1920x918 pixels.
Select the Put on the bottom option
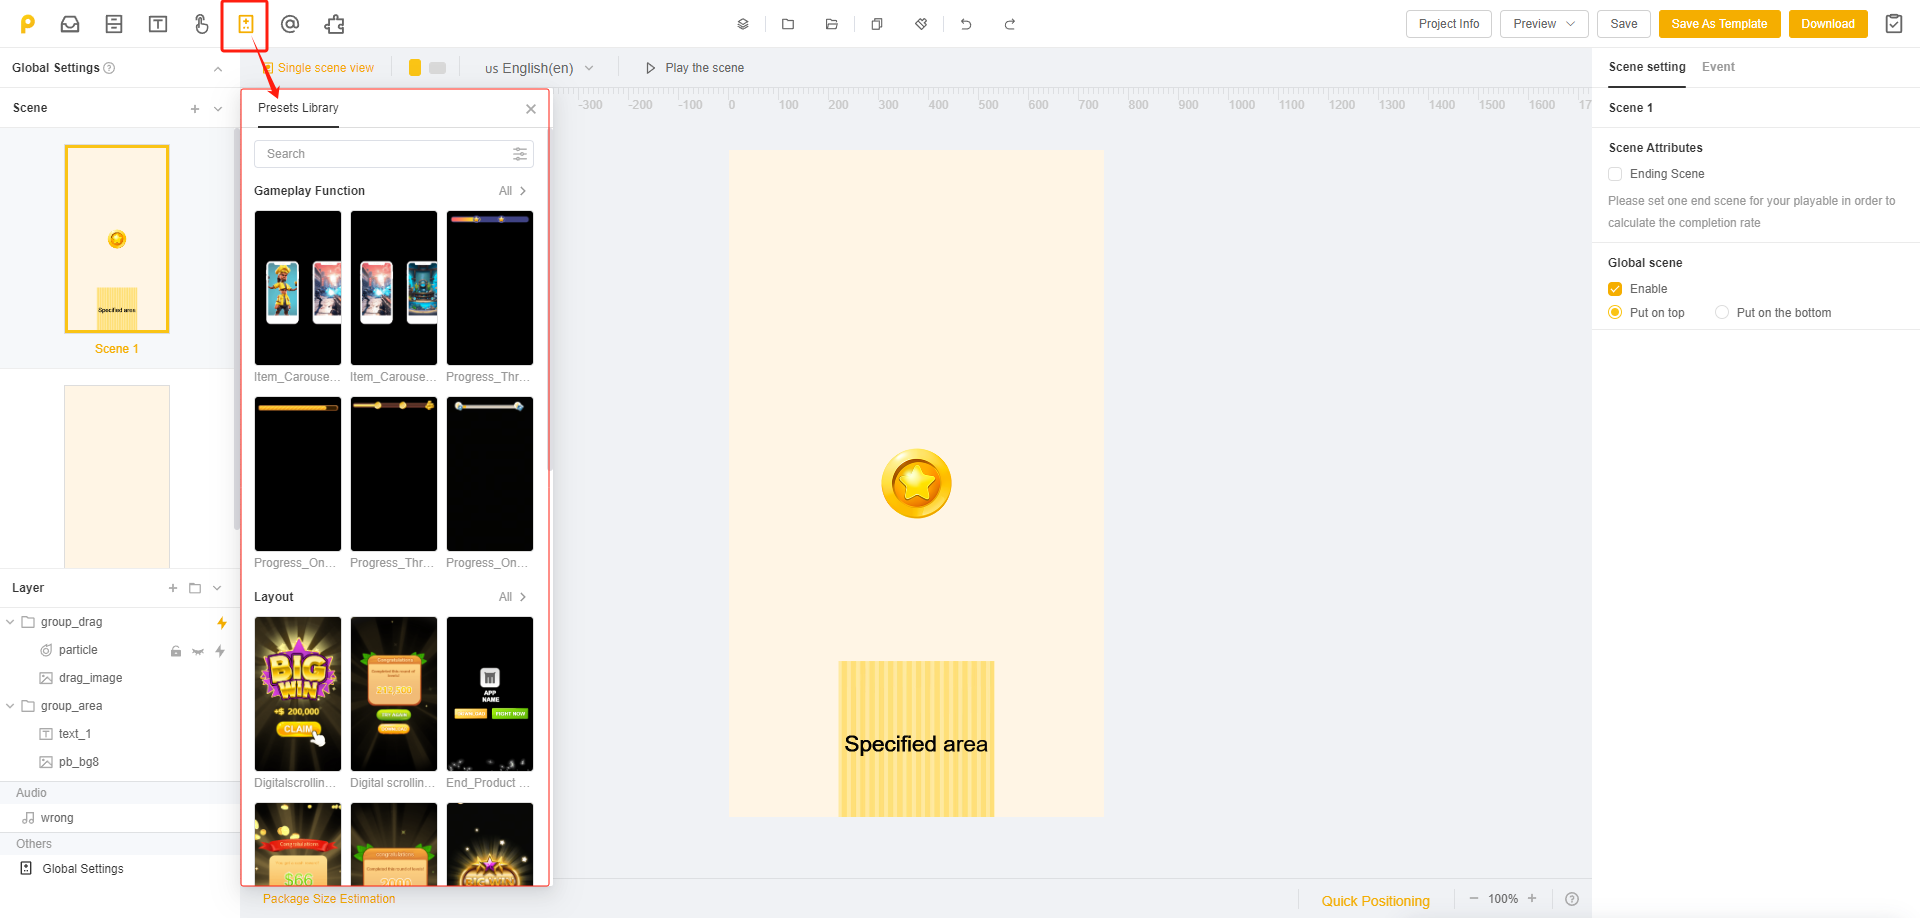pos(1722,313)
